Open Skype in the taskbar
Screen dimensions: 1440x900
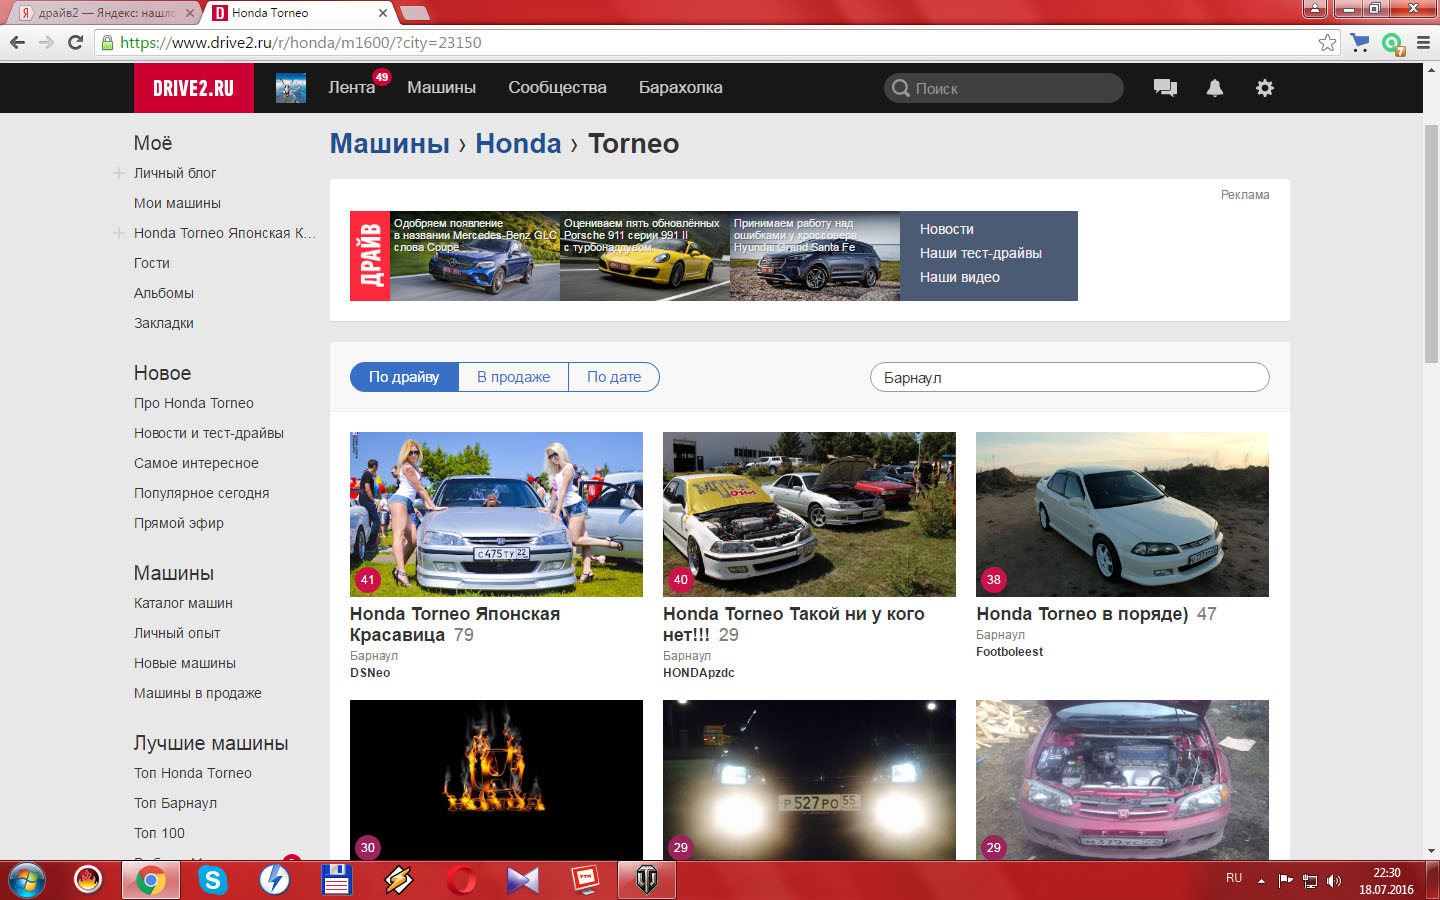coord(212,880)
